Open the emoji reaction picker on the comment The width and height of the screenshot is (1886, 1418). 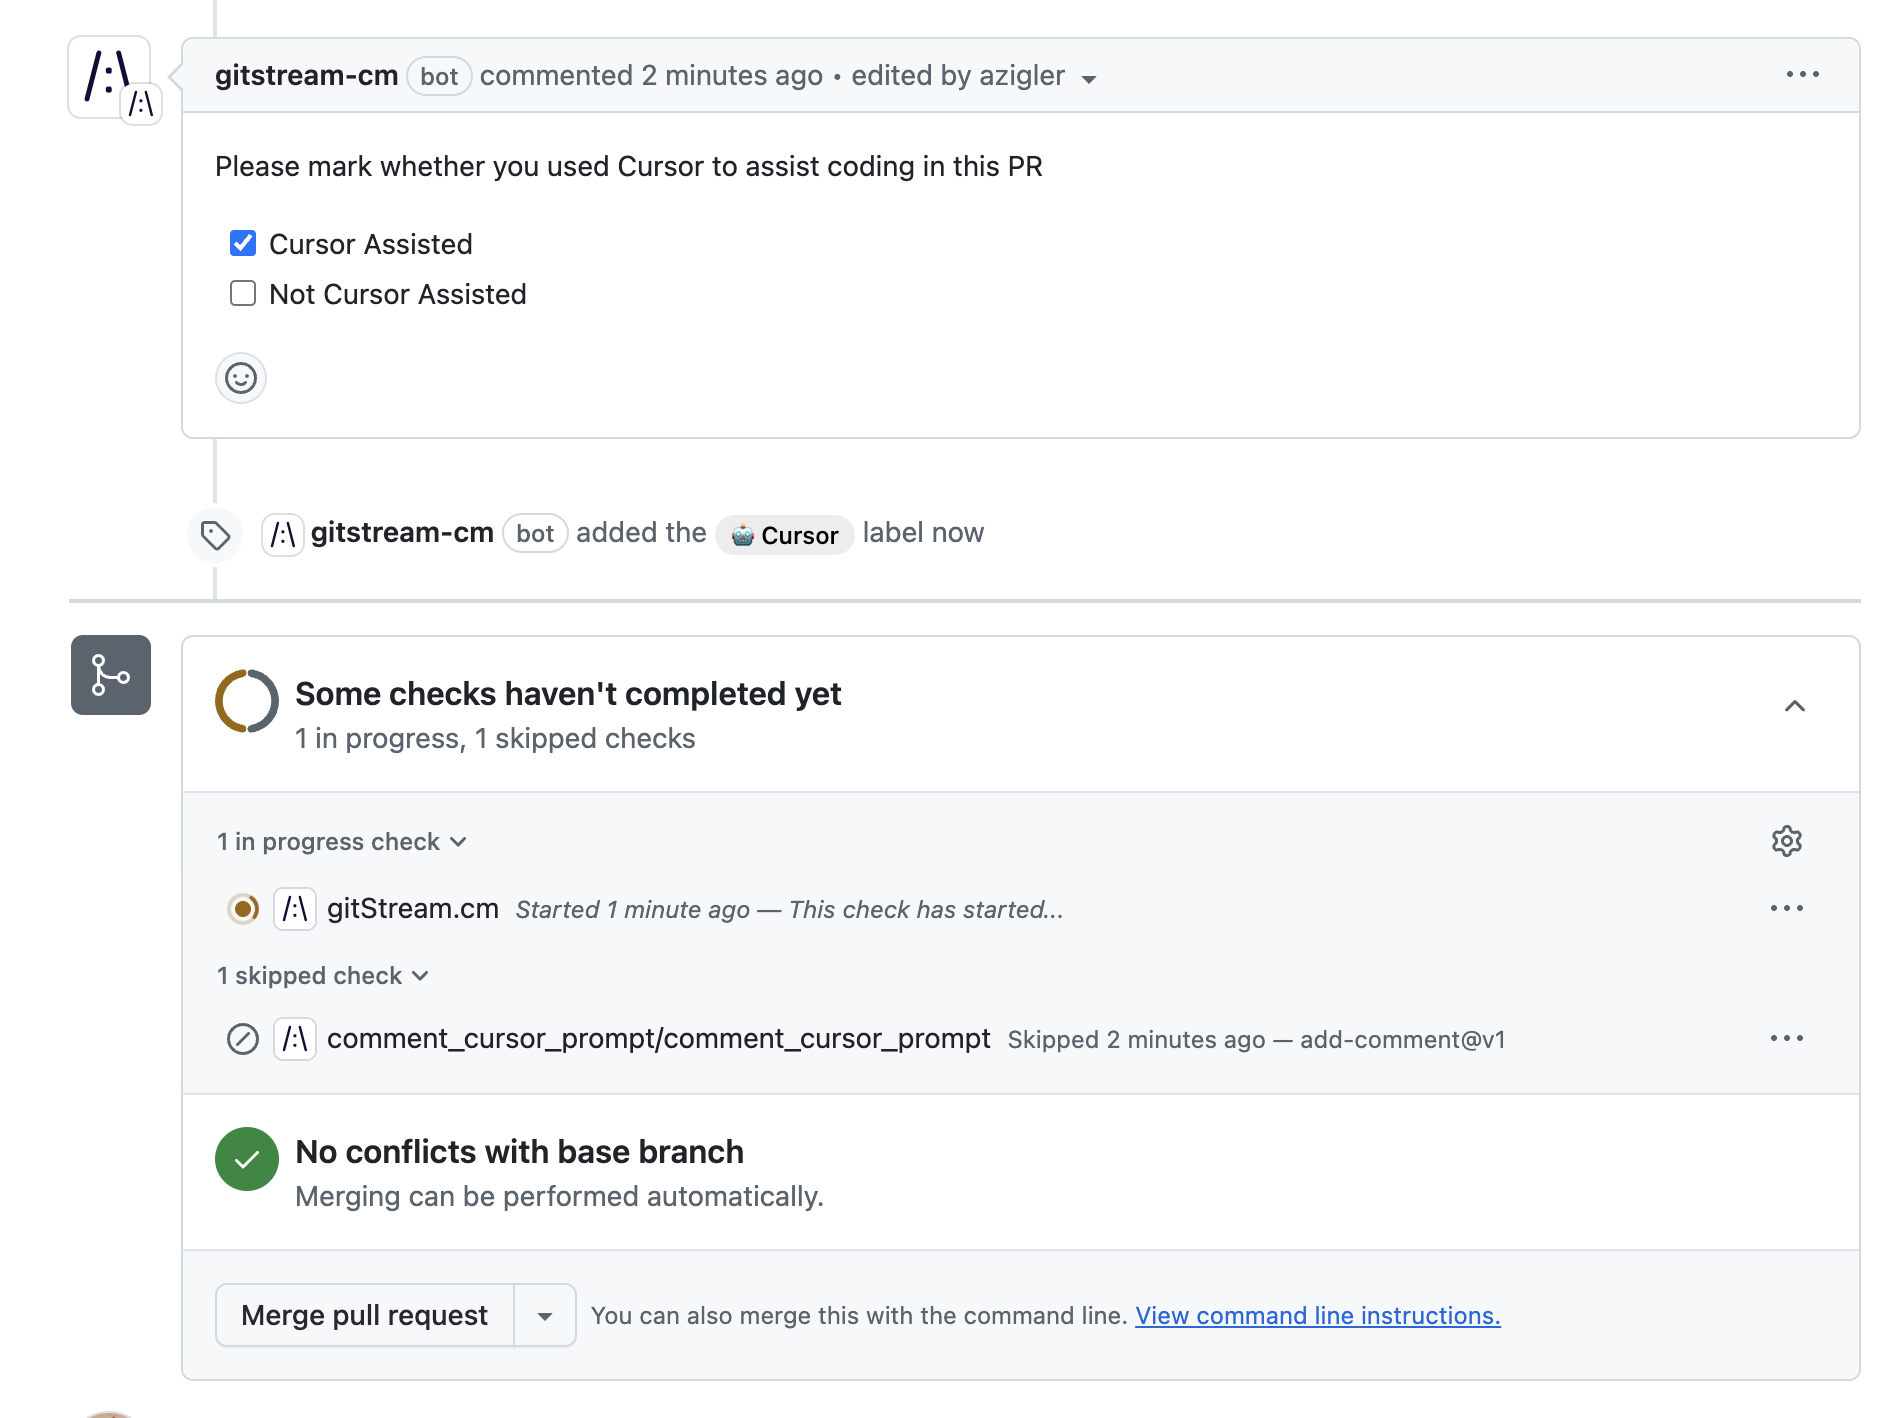coord(241,378)
